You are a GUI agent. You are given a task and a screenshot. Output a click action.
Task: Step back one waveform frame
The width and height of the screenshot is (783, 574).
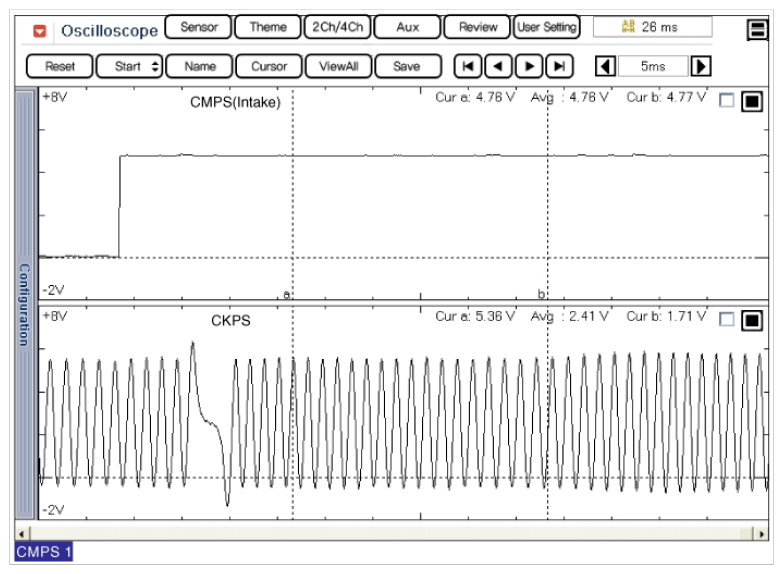[x=498, y=67]
